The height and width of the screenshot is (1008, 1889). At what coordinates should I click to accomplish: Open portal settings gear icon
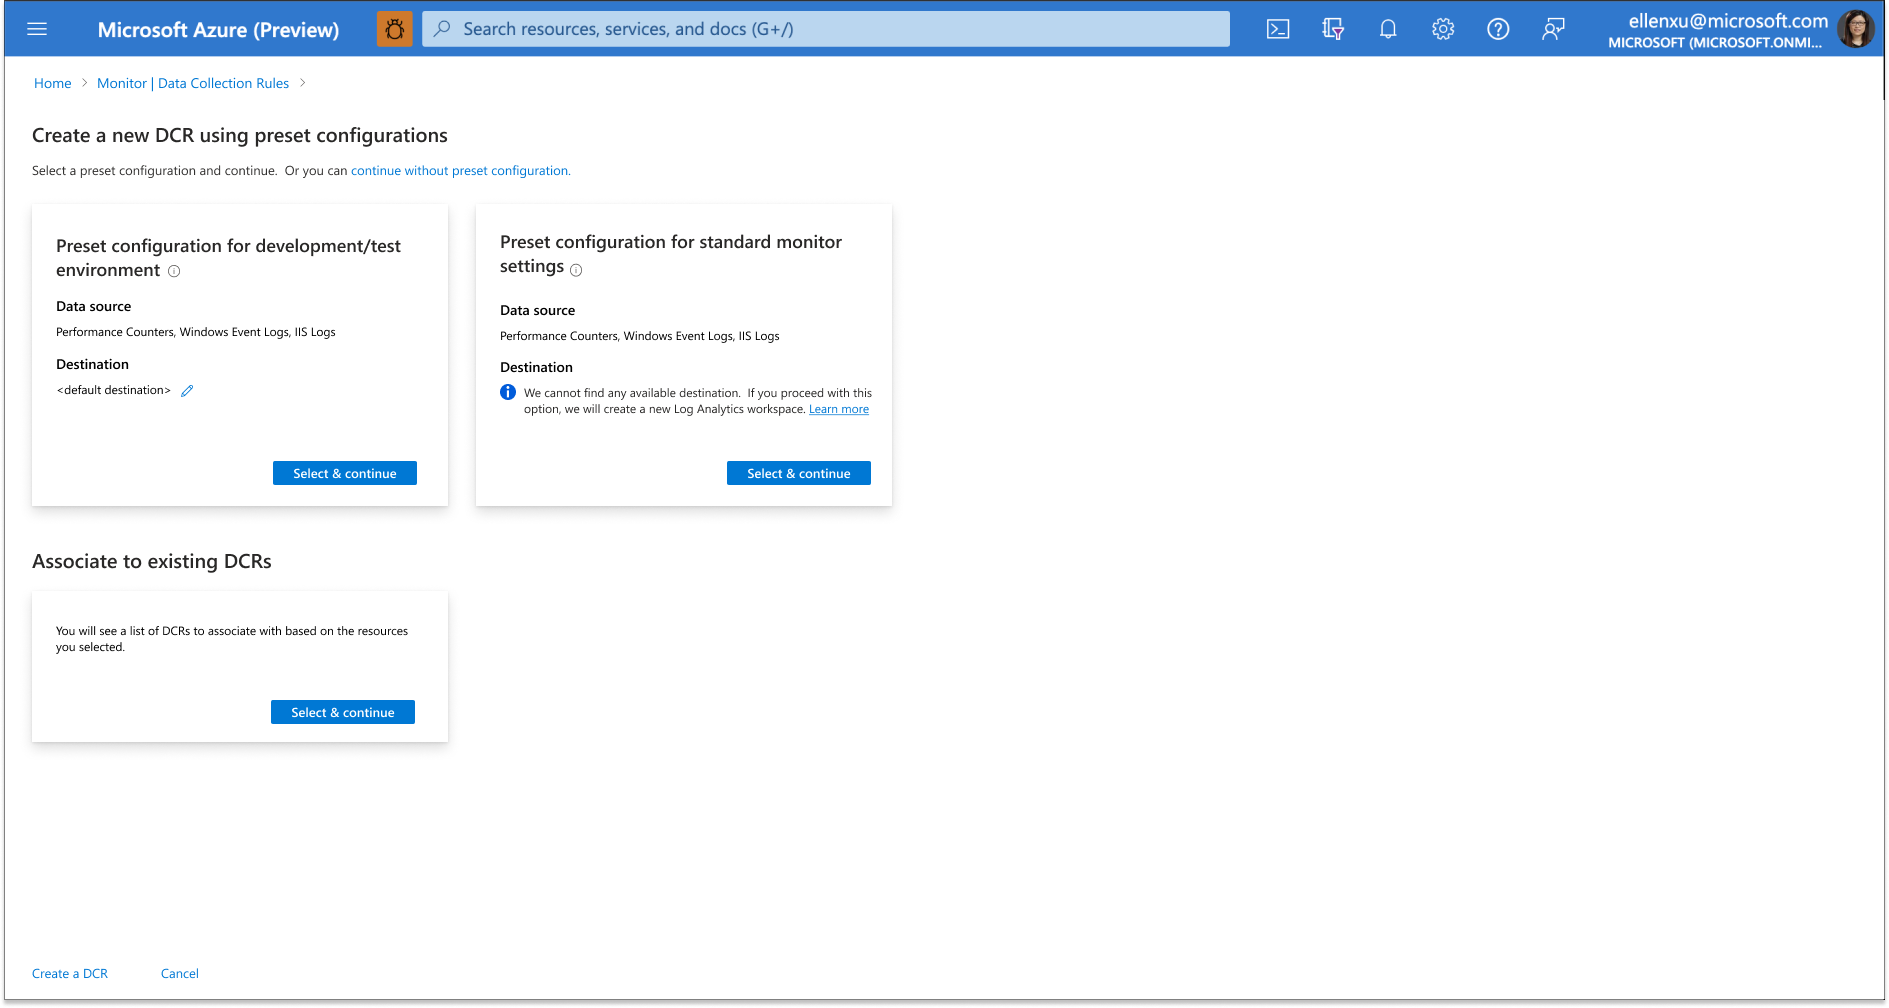(x=1443, y=29)
